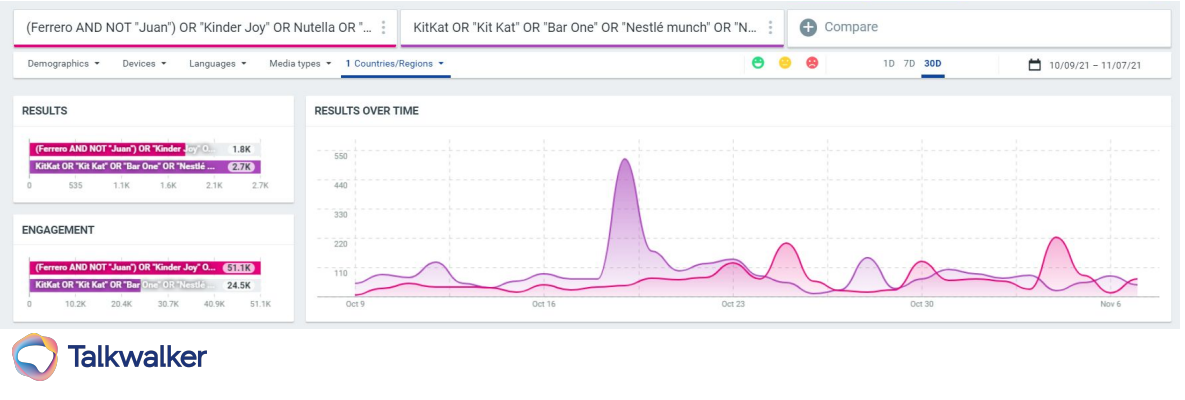
Task: Click the yellow neutral sentiment face icon
Action: coord(786,64)
